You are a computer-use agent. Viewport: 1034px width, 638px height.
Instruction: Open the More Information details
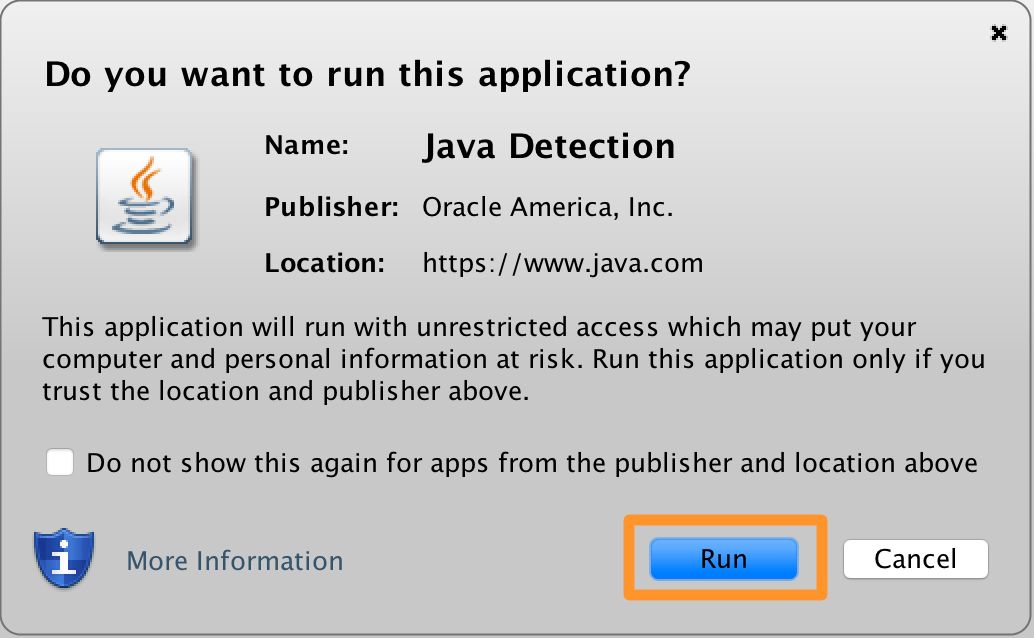234,562
